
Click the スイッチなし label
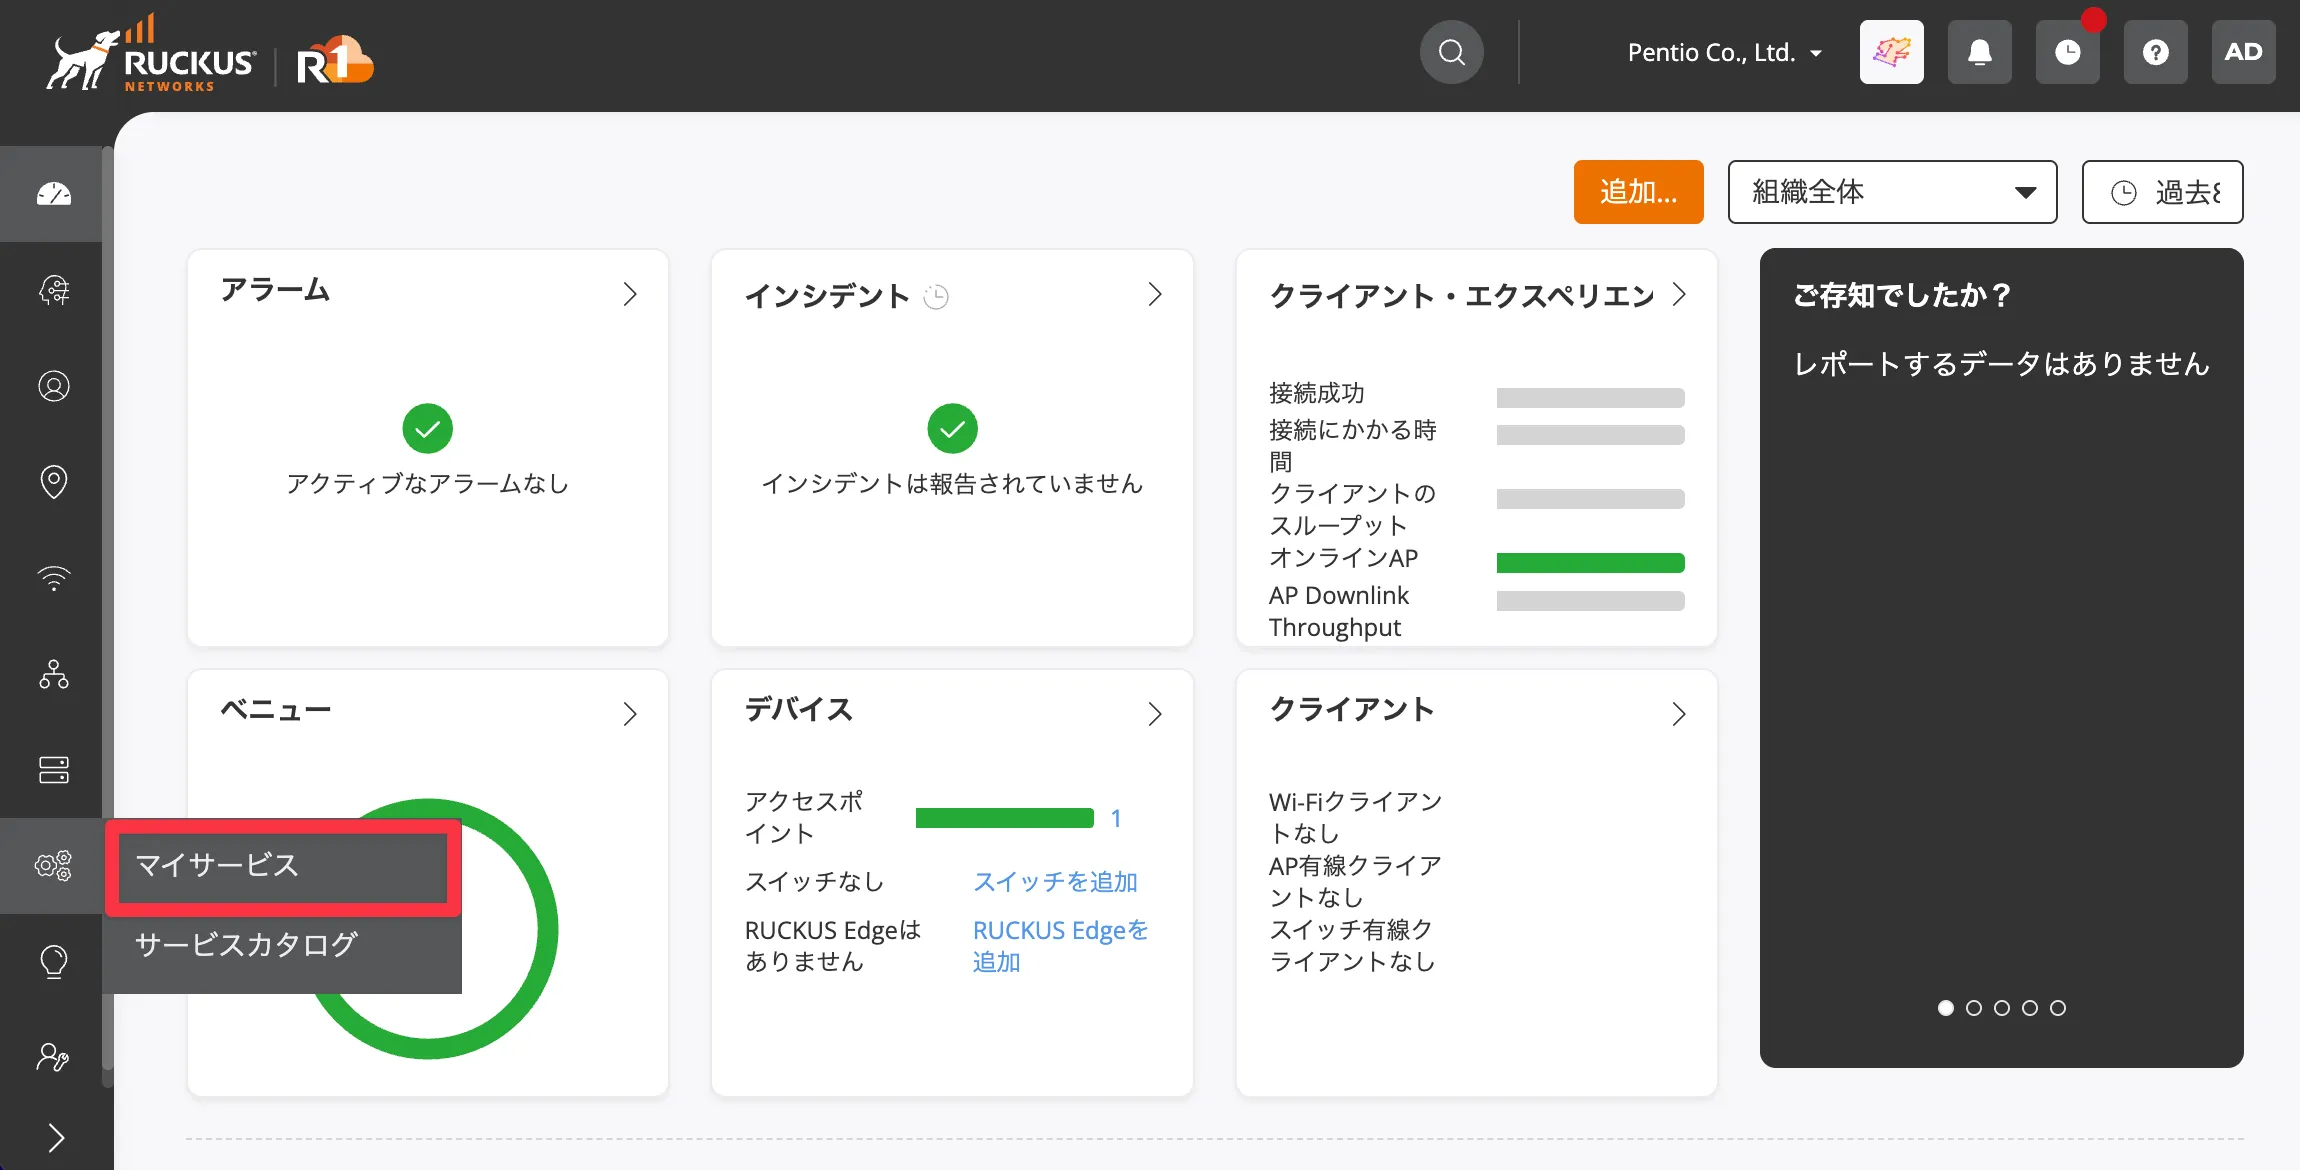click(x=814, y=882)
